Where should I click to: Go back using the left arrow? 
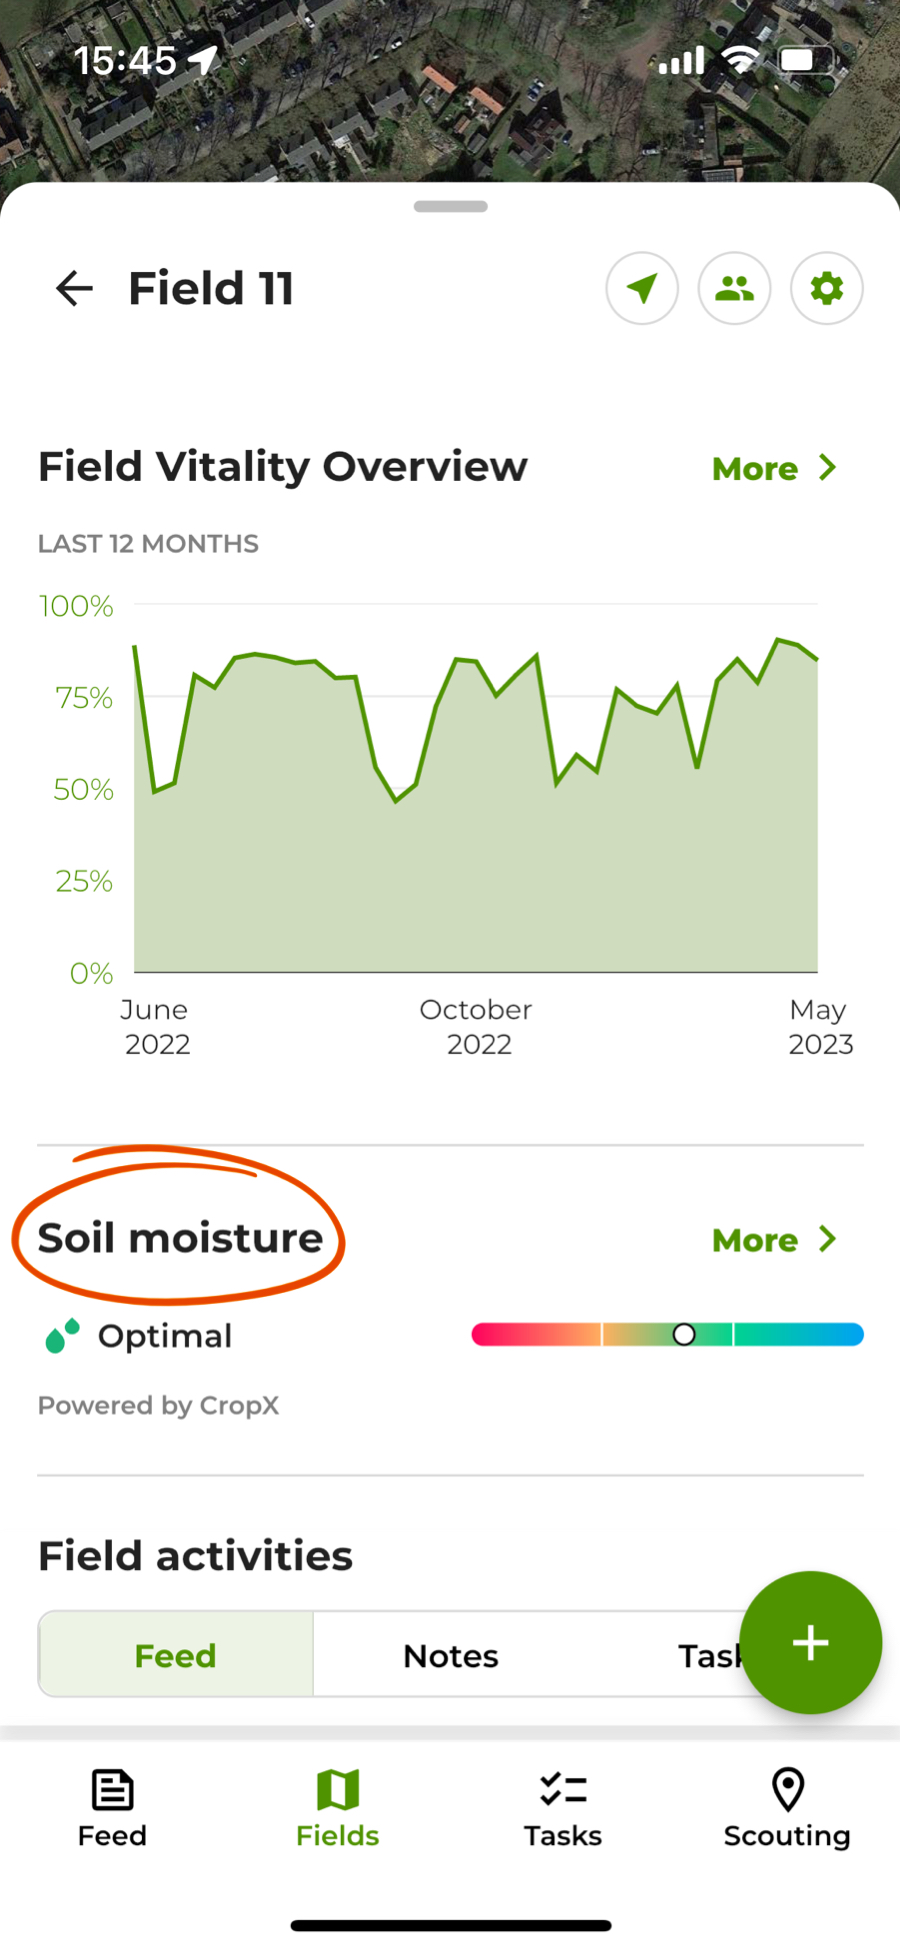pos(74,289)
